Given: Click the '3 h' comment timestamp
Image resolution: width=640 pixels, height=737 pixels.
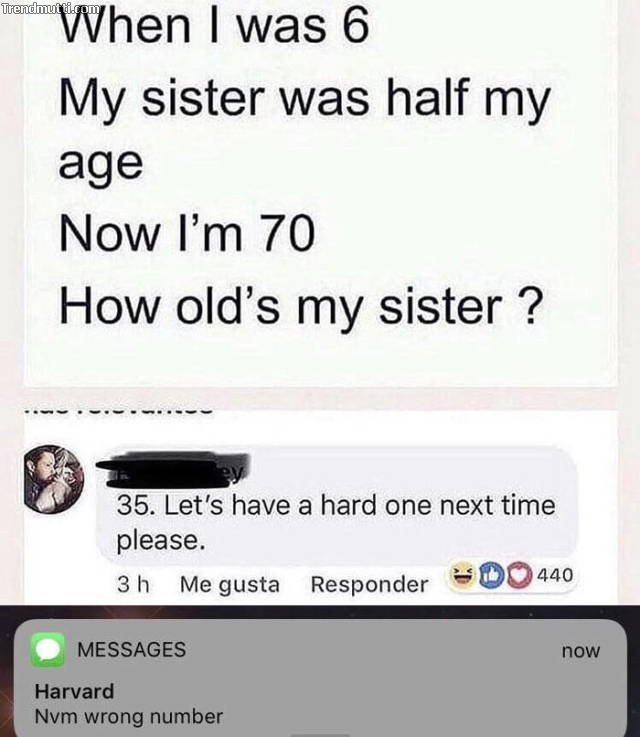Looking at the screenshot, I should pyautogui.click(x=133, y=585).
